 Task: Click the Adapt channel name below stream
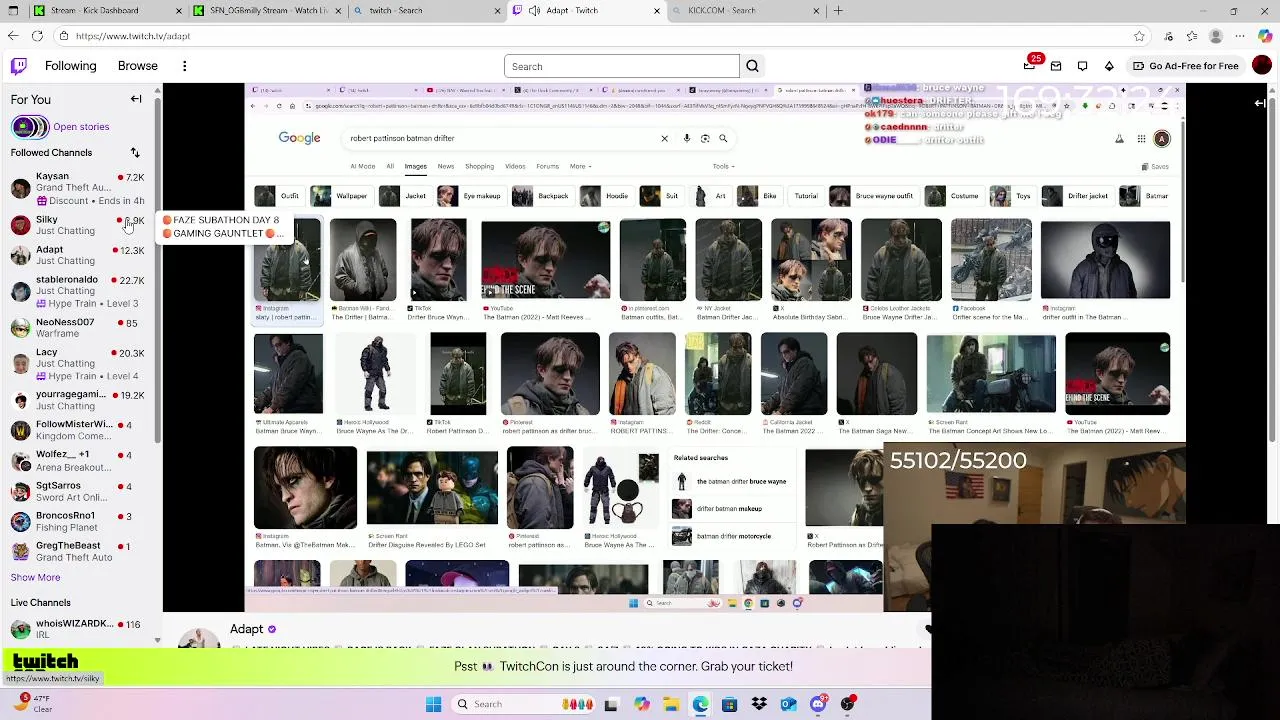(246, 629)
